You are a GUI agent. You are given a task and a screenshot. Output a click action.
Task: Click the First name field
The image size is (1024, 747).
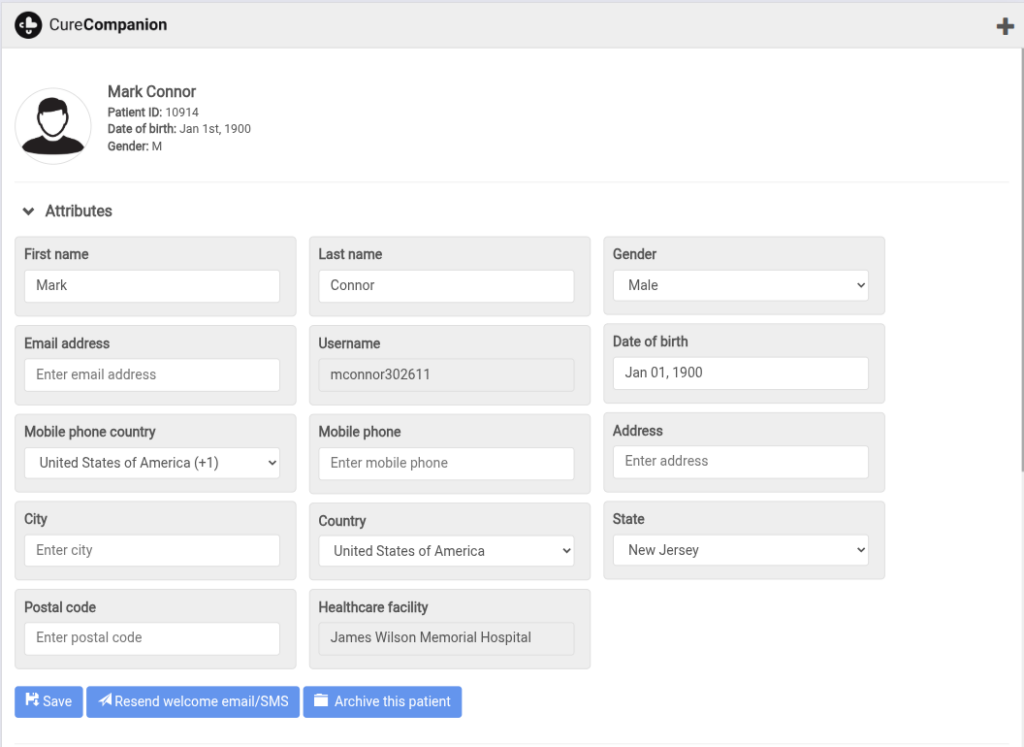pyautogui.click(x=152, y=286)
